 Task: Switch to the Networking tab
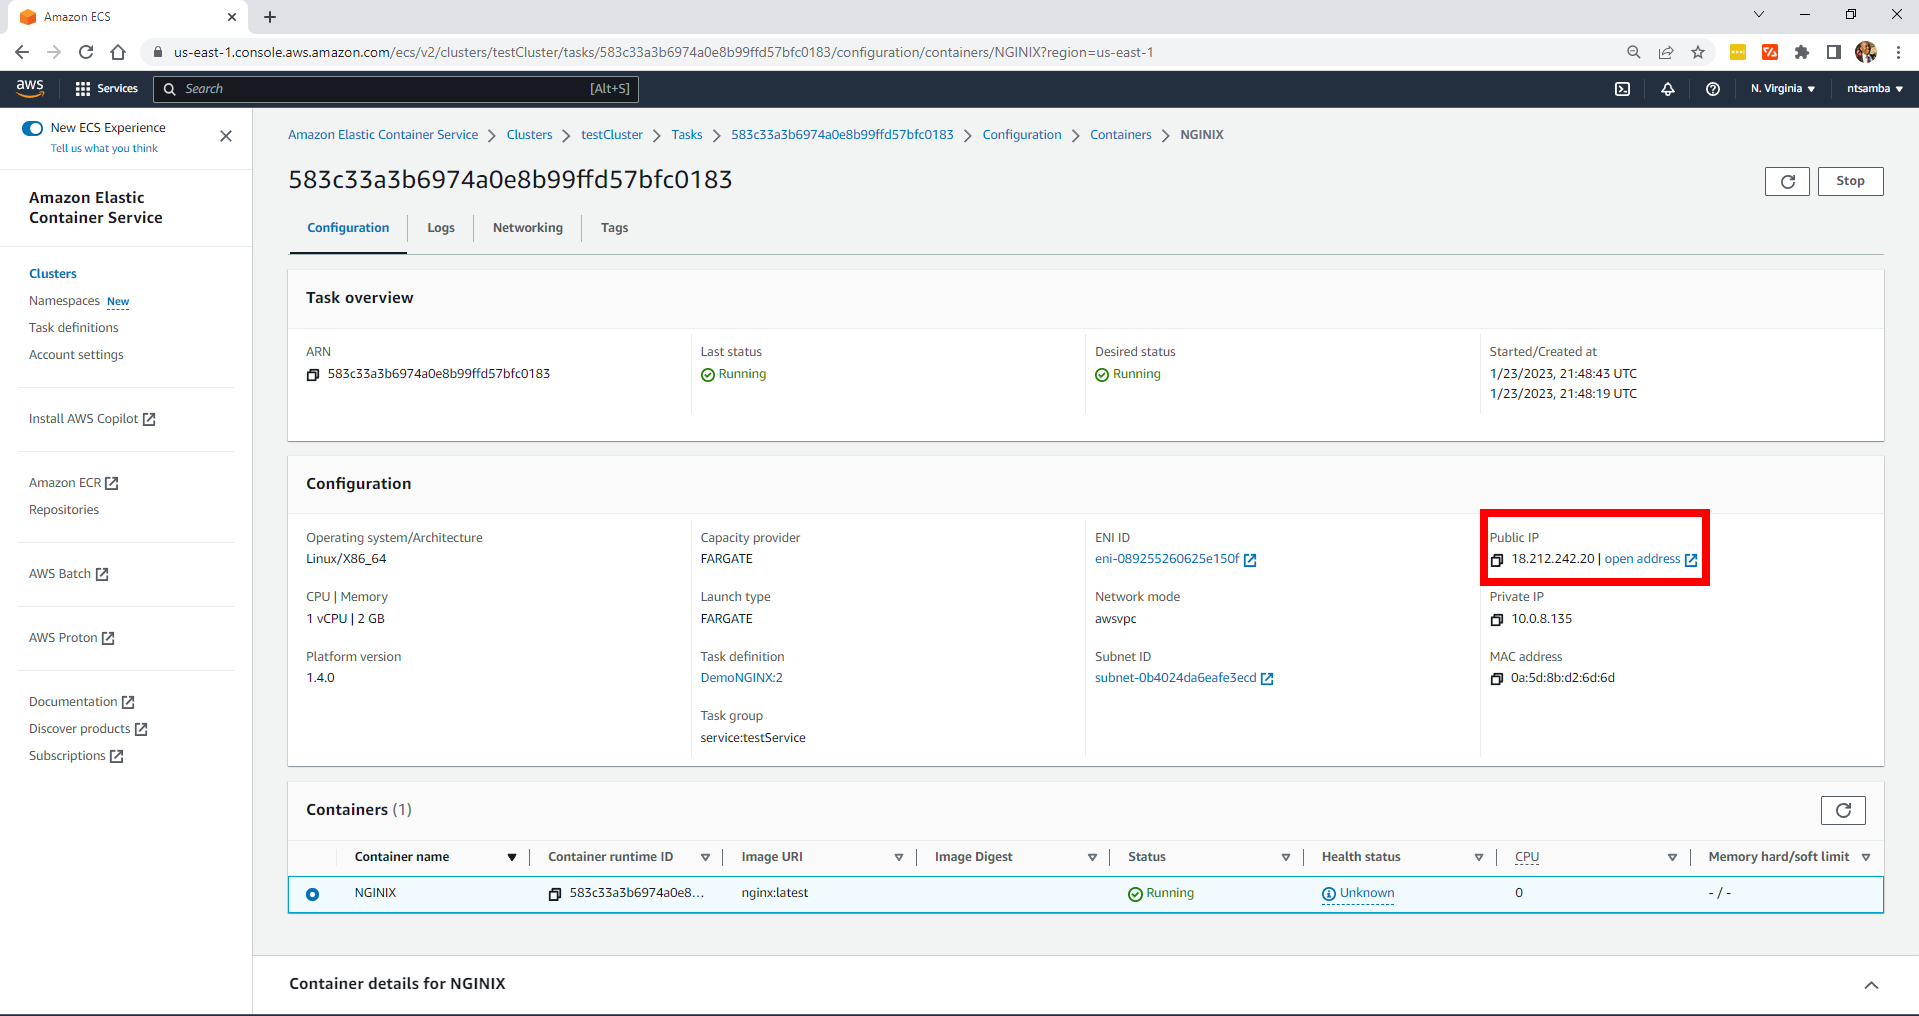coord(527,228)
